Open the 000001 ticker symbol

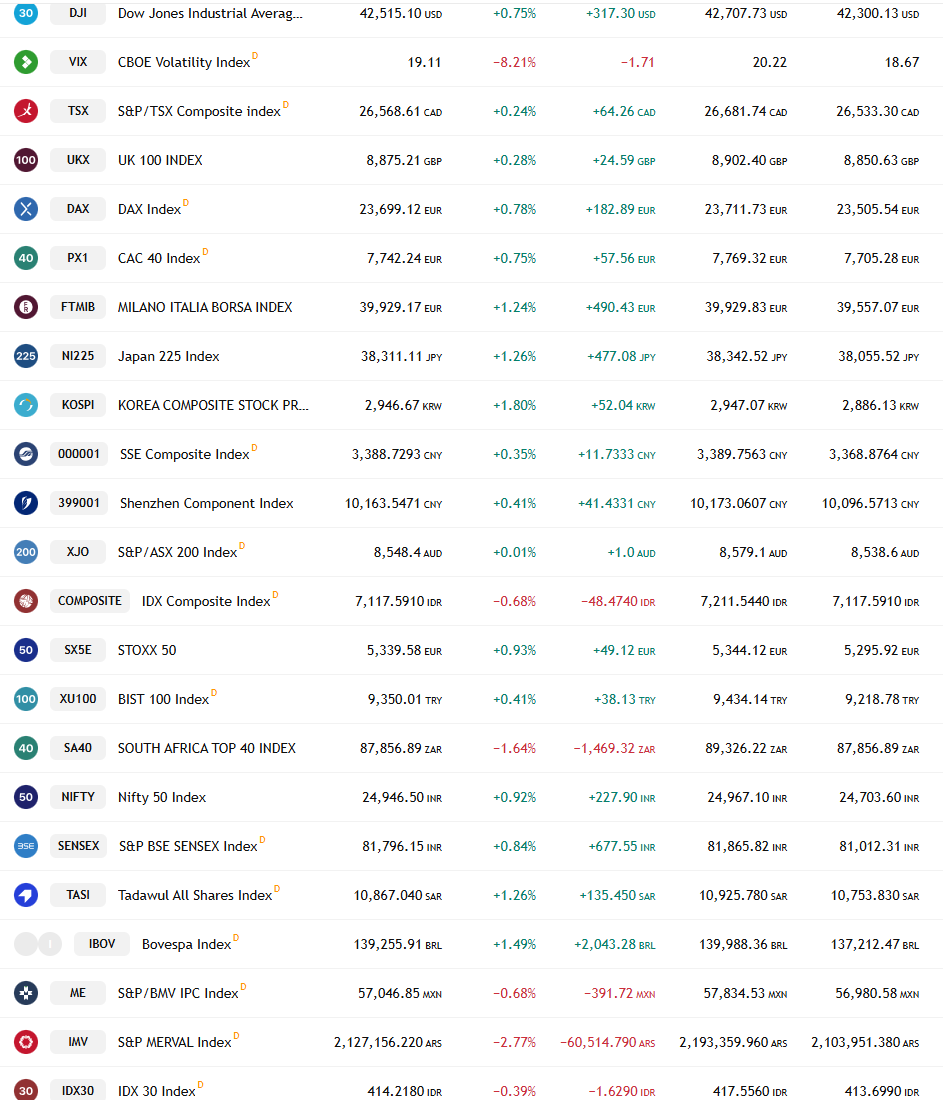coord(79,454)
